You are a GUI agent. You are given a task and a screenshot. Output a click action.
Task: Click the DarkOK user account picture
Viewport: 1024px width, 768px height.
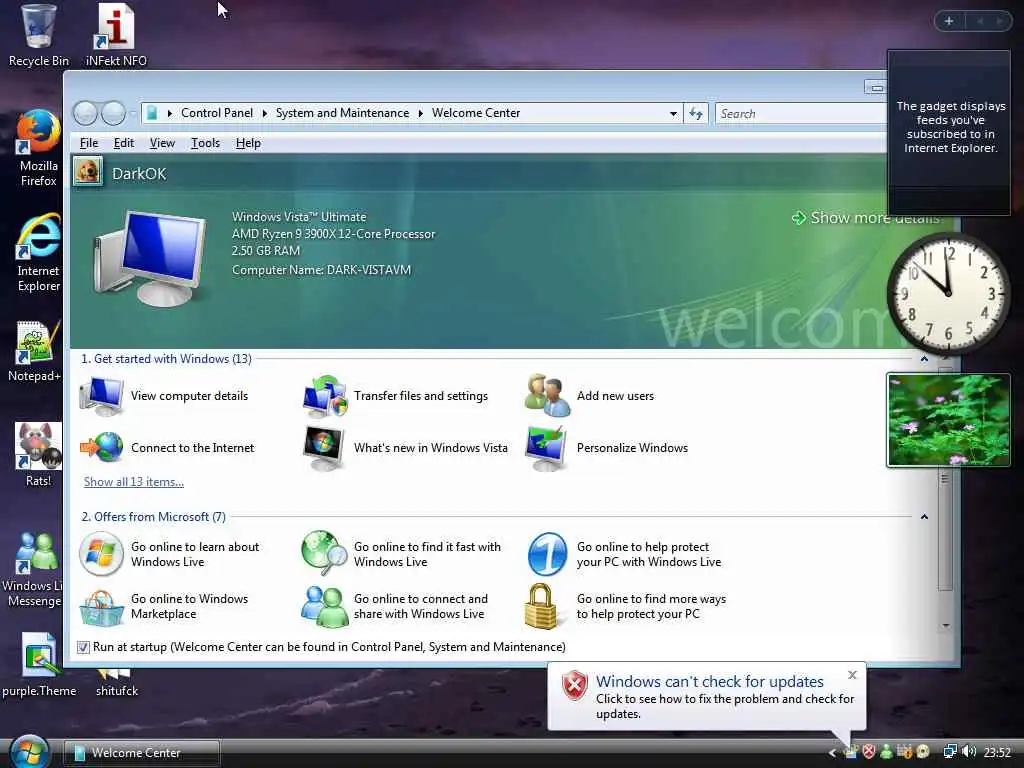(x=88, y=172)
